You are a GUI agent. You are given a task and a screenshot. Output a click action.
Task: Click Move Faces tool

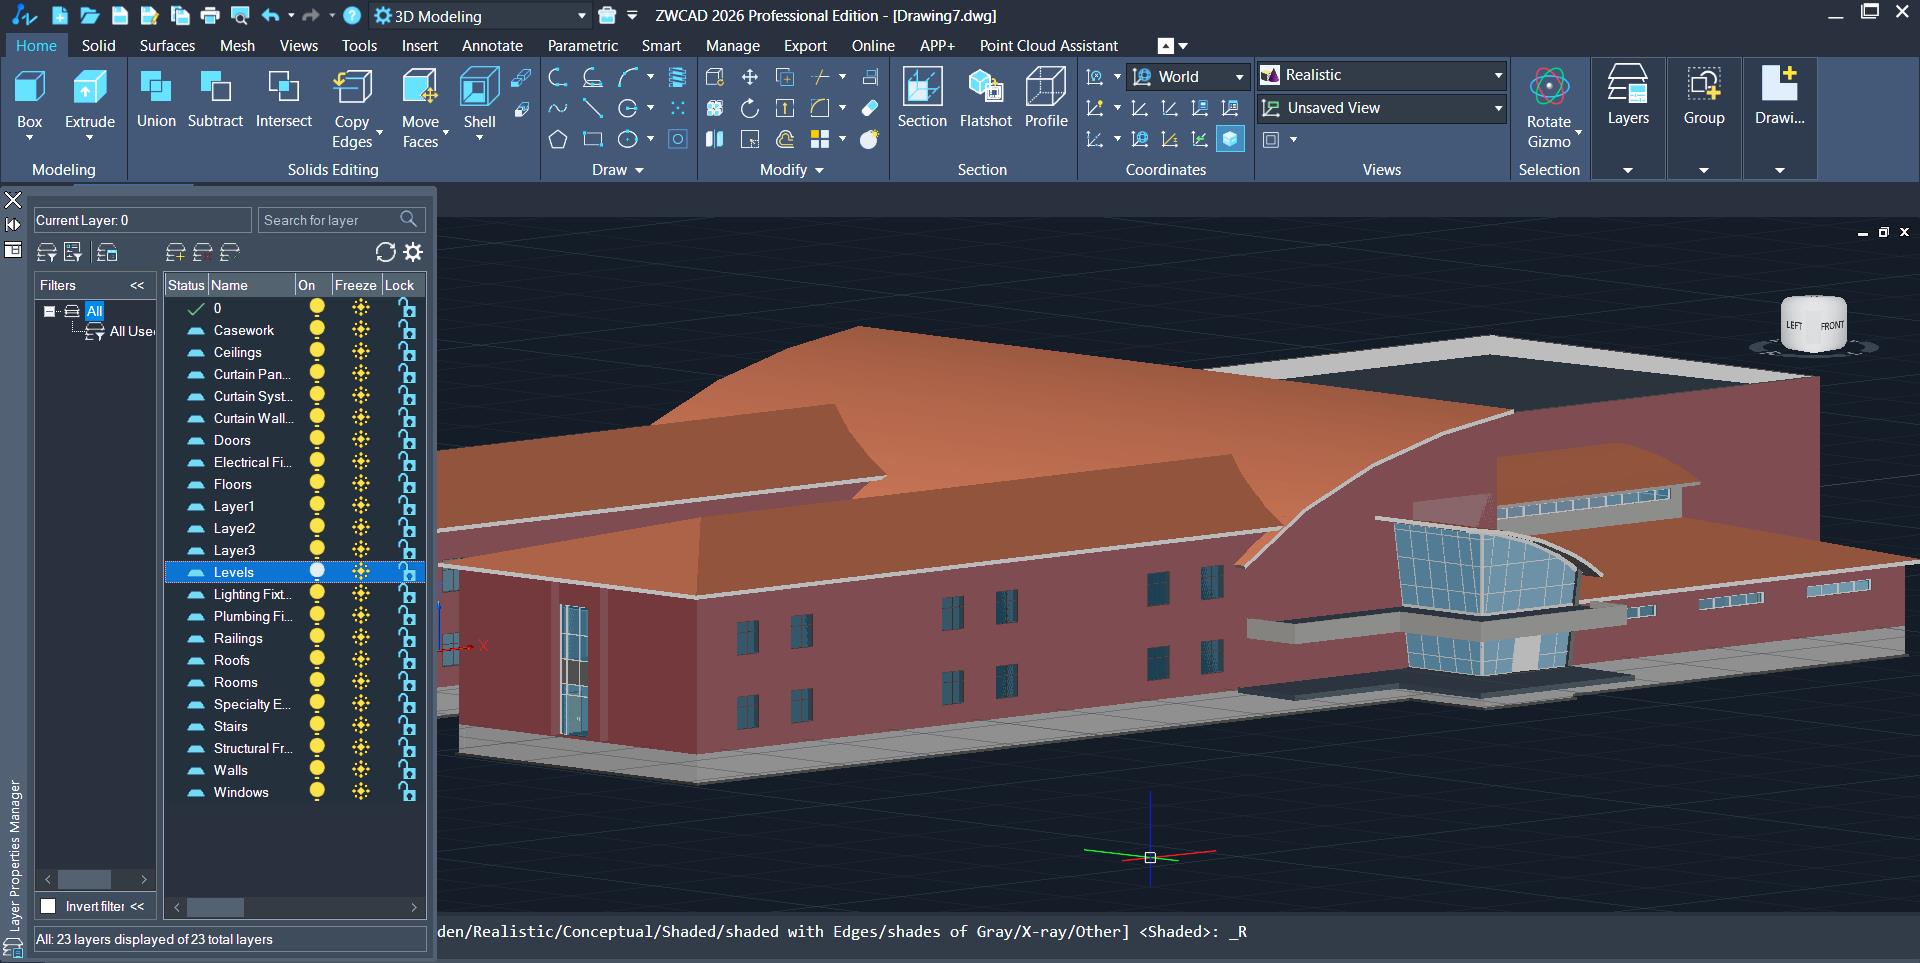(420, 108)
